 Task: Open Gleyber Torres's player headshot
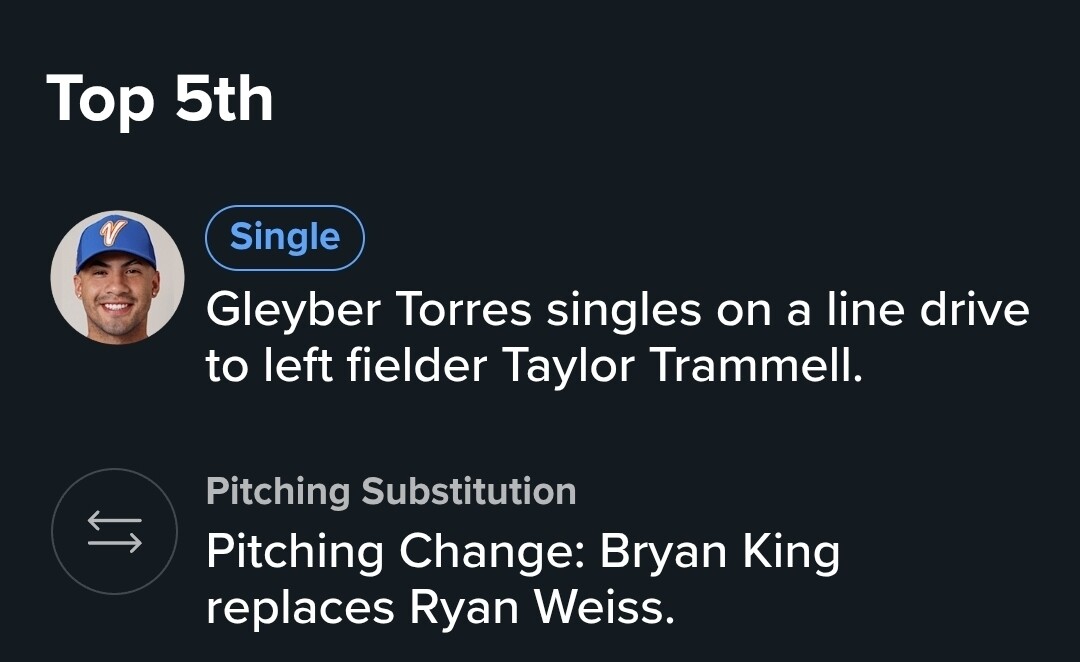117,278
